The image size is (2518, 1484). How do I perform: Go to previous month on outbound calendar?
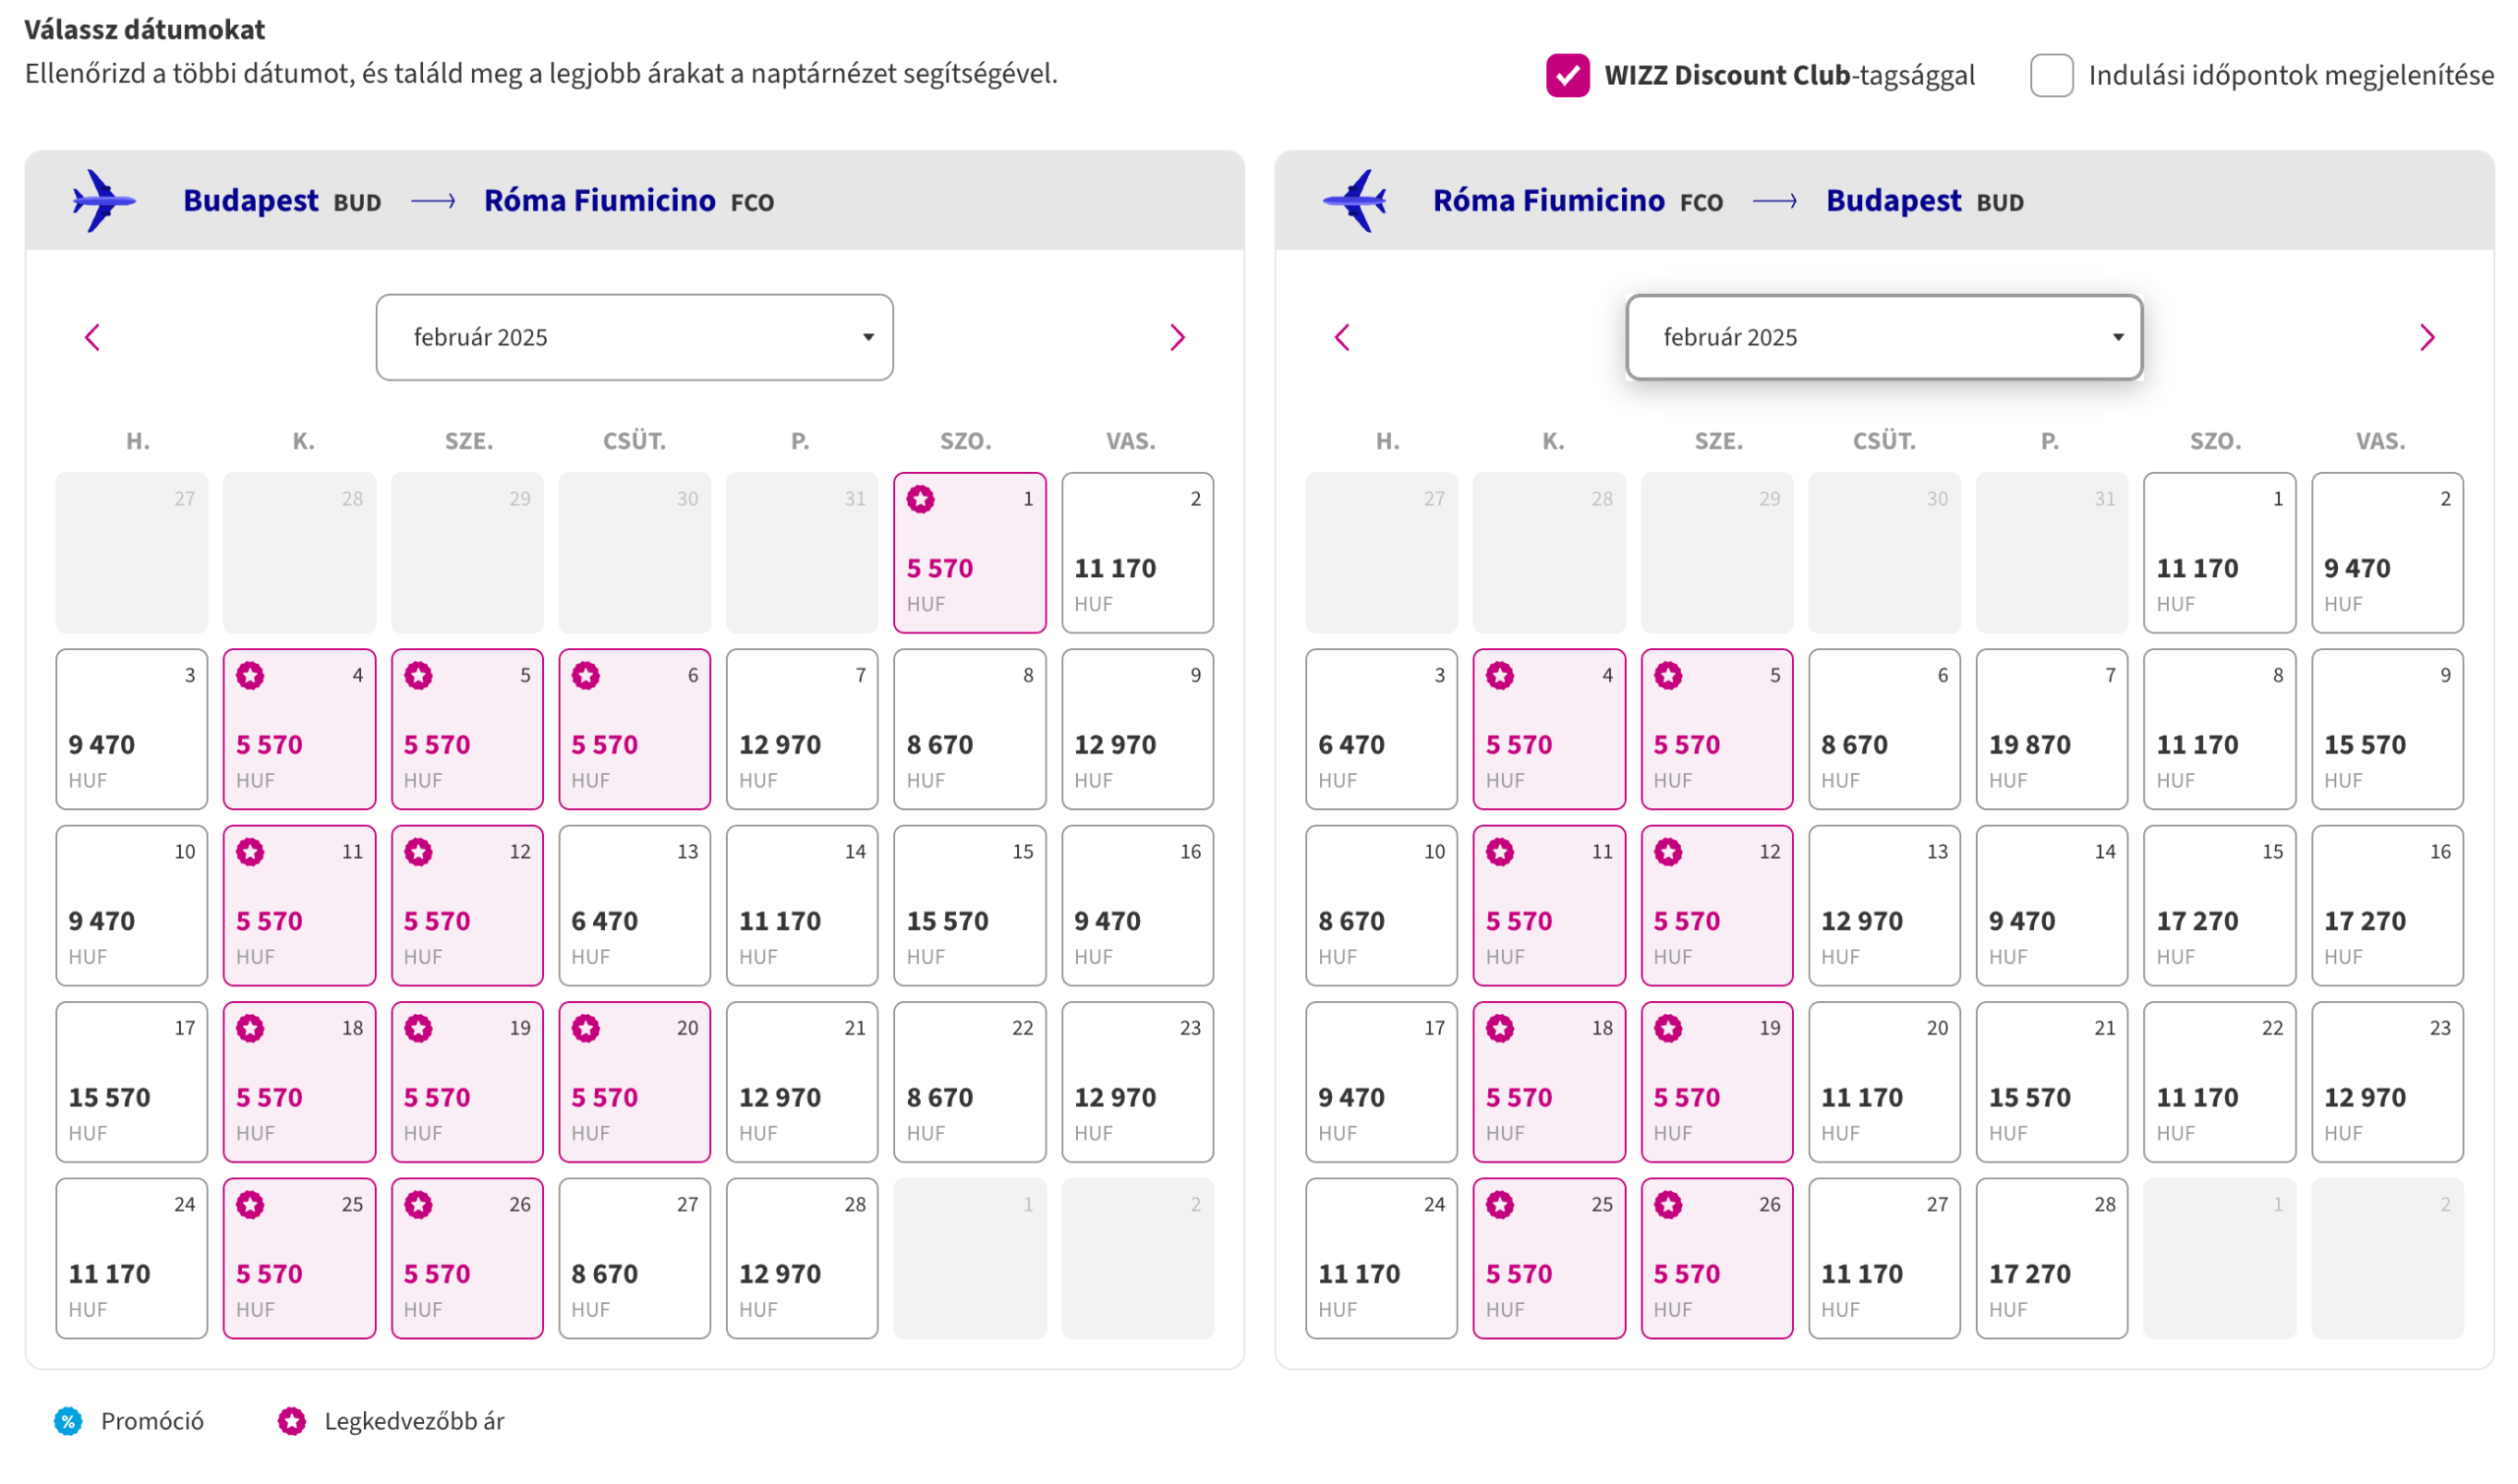coord(93,338)
